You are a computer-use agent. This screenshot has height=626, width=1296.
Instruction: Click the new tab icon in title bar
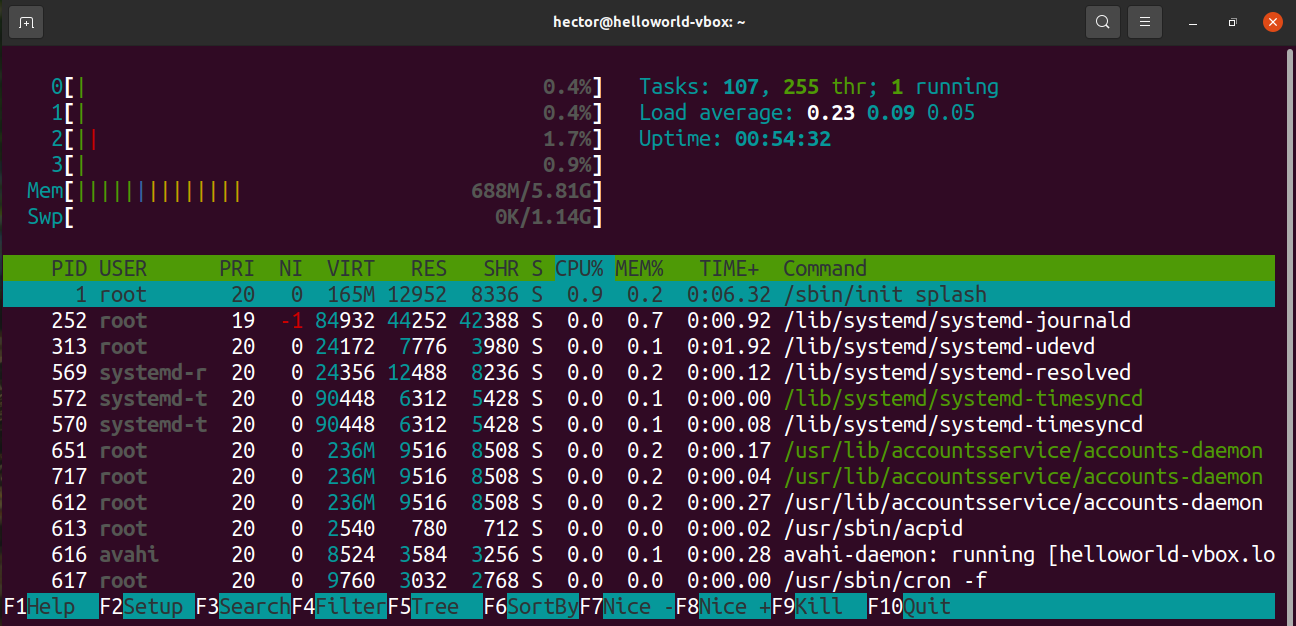pyautogui.click(x=26, y=22)
